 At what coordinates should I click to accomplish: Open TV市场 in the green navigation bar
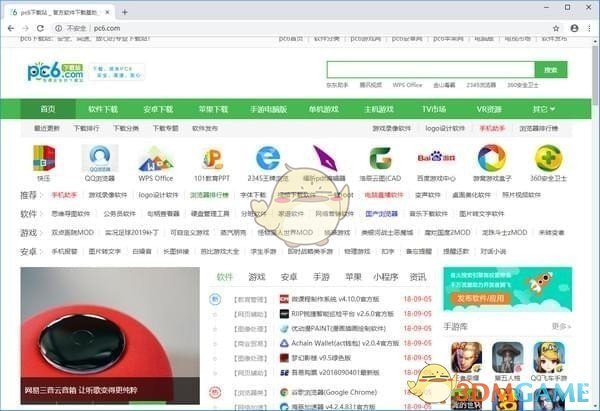[x=434, y=109]
